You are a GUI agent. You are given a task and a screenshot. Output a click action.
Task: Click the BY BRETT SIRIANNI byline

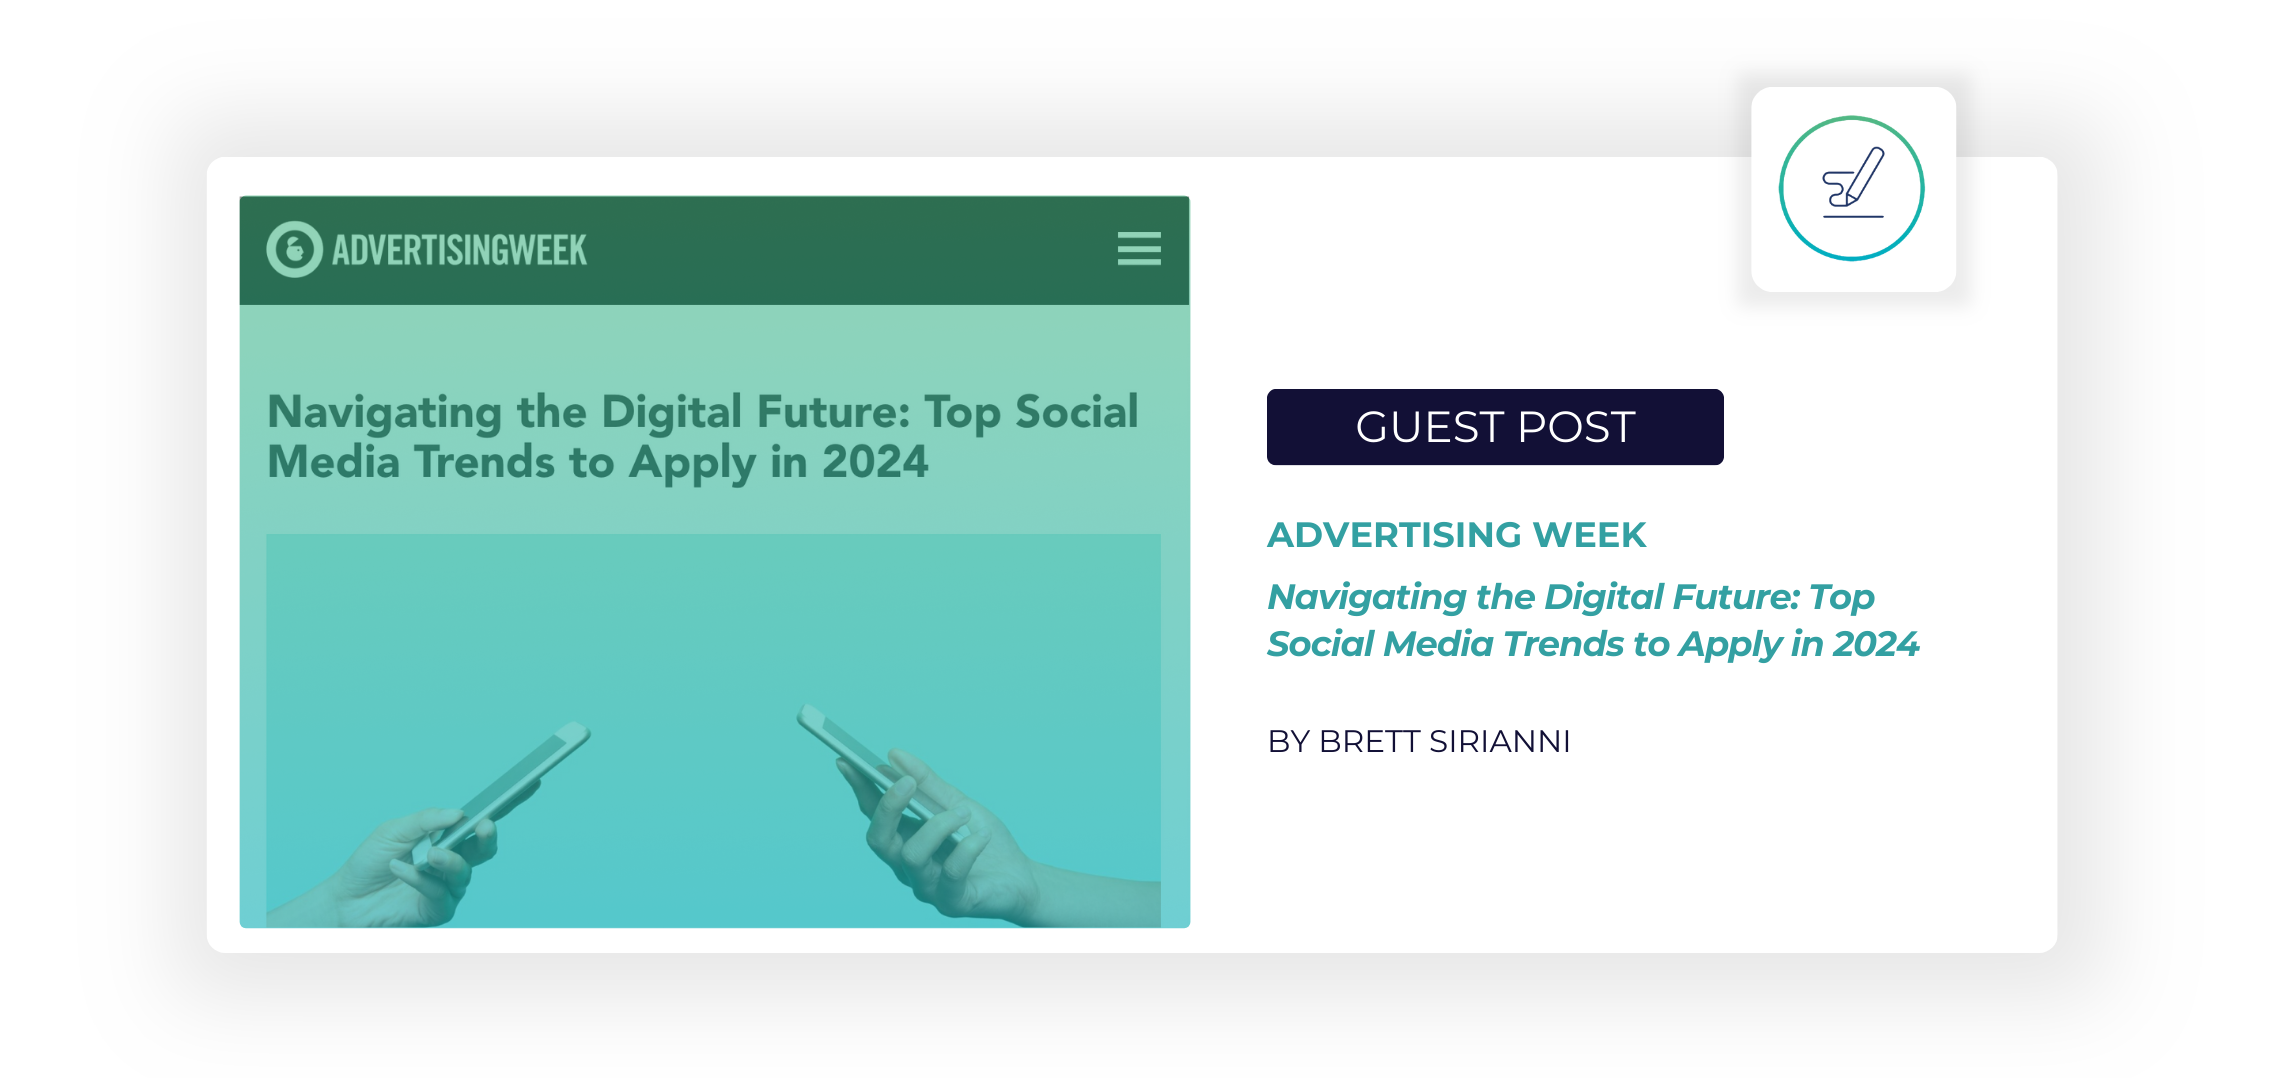click(x=1418, y=741)
